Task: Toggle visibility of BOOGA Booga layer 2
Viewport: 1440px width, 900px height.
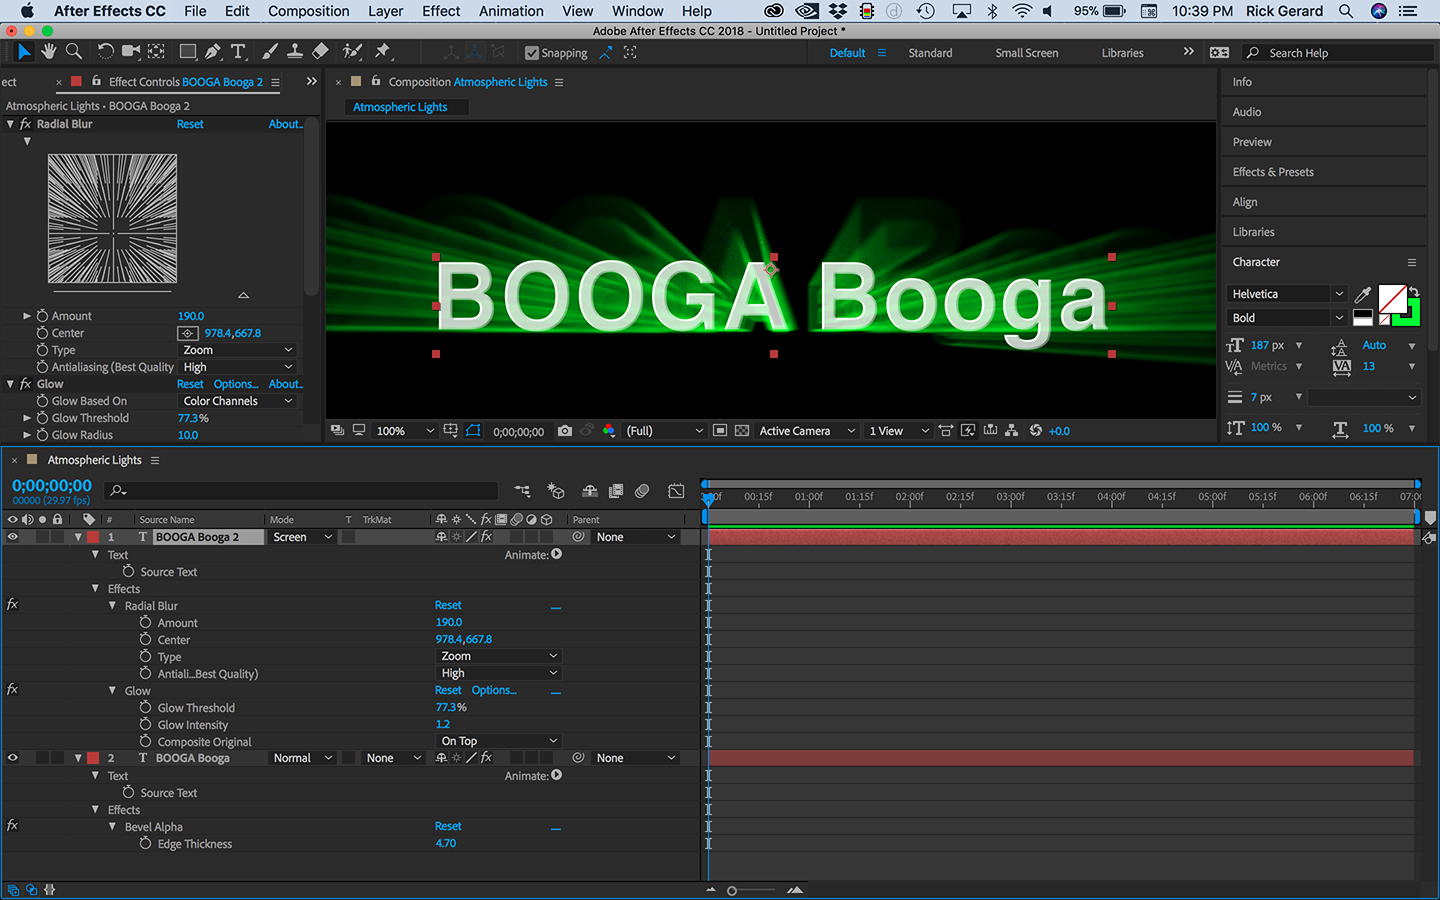Action: [13, 758]
